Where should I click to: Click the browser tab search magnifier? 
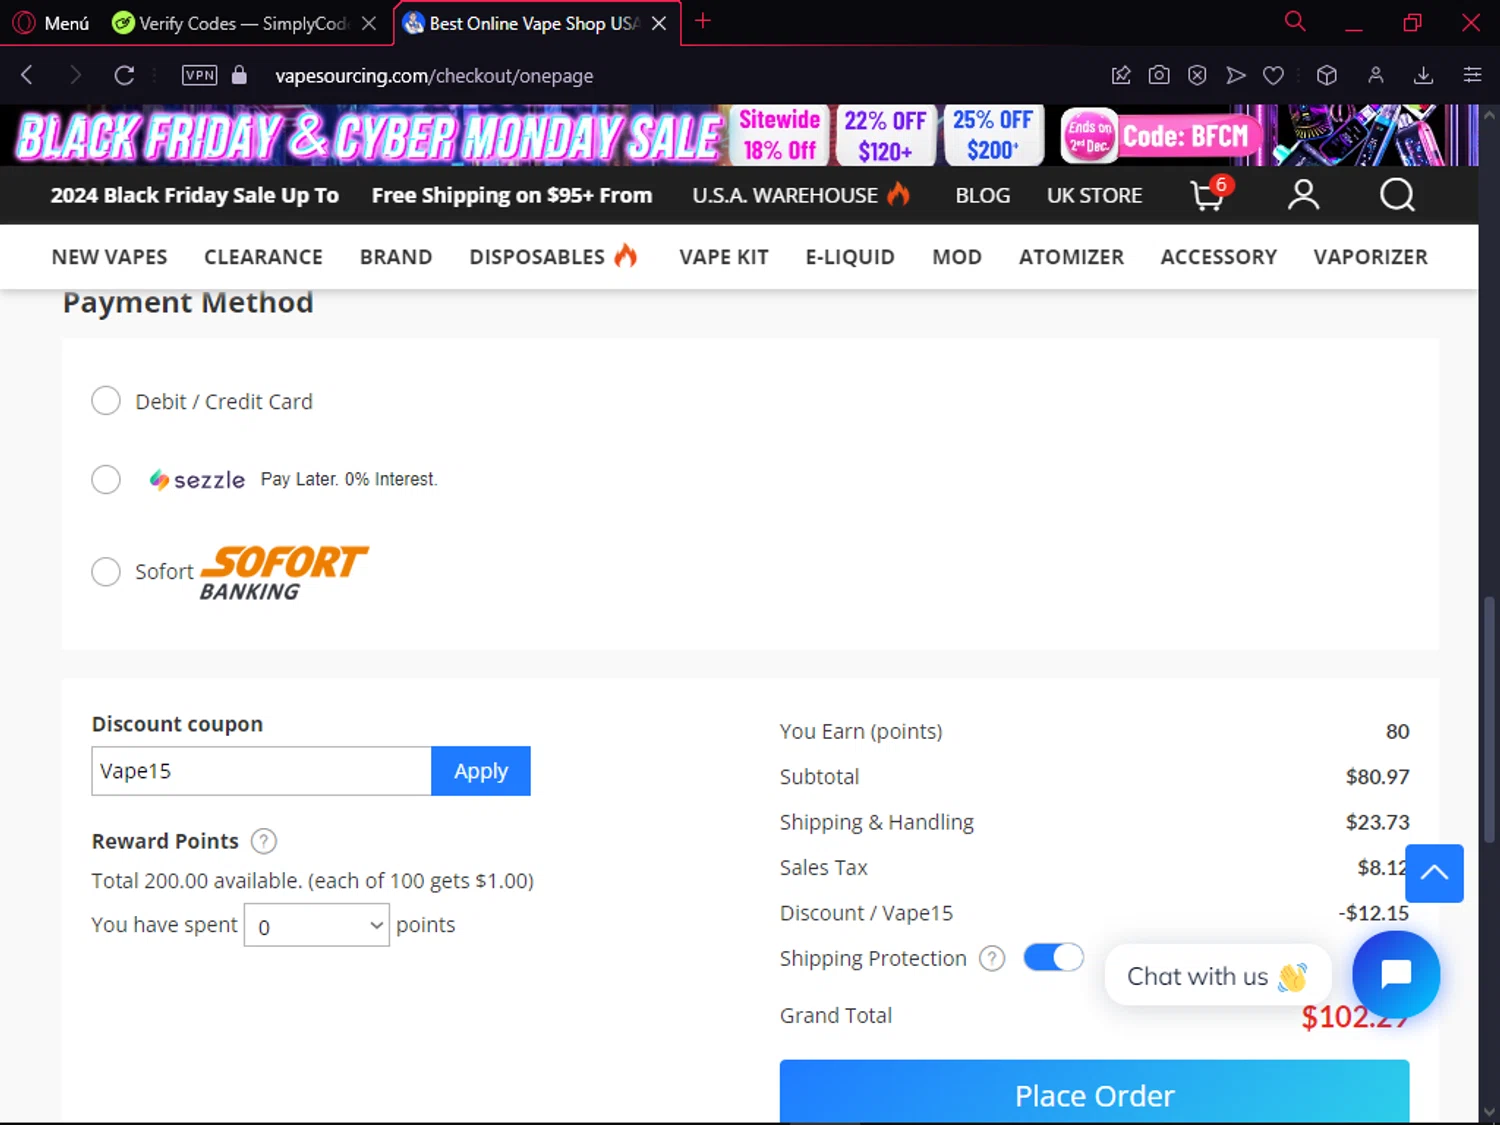pyautogui.click(x=1295, y=22)
